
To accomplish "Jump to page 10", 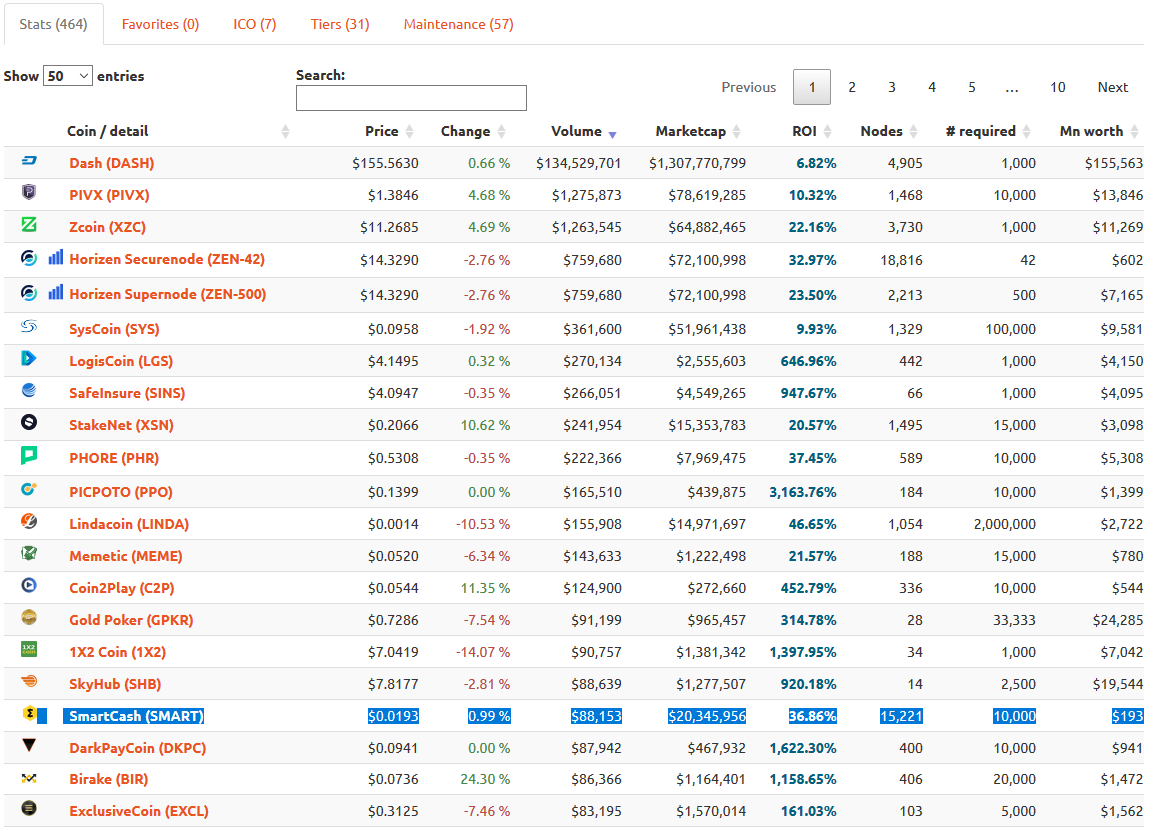I will (x=1057, y=87).
